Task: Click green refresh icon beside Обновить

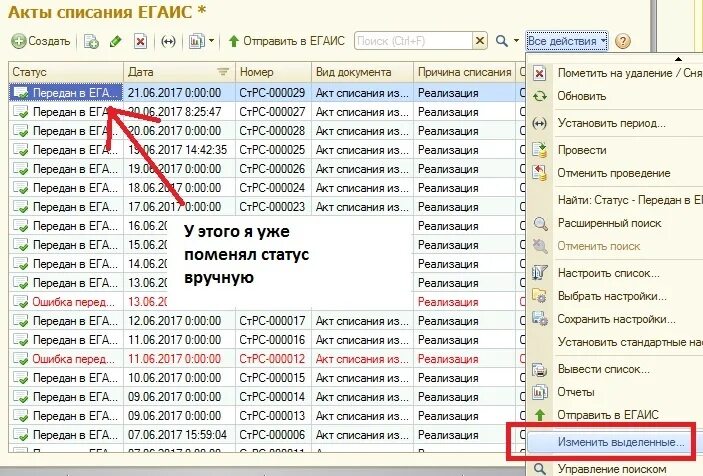Action: (x=540, y=96)
